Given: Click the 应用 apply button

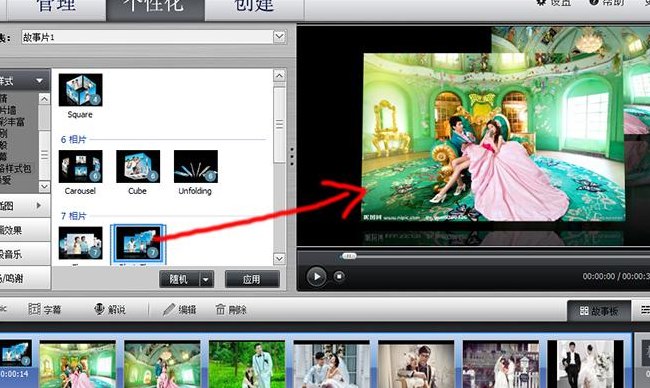Looking at the screenshot, I should [252, 279].
